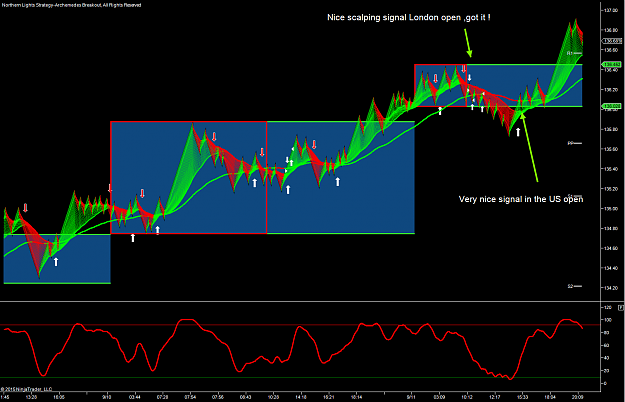
Task: Click the 07:28 time axis label
Action: pos(162,397)
